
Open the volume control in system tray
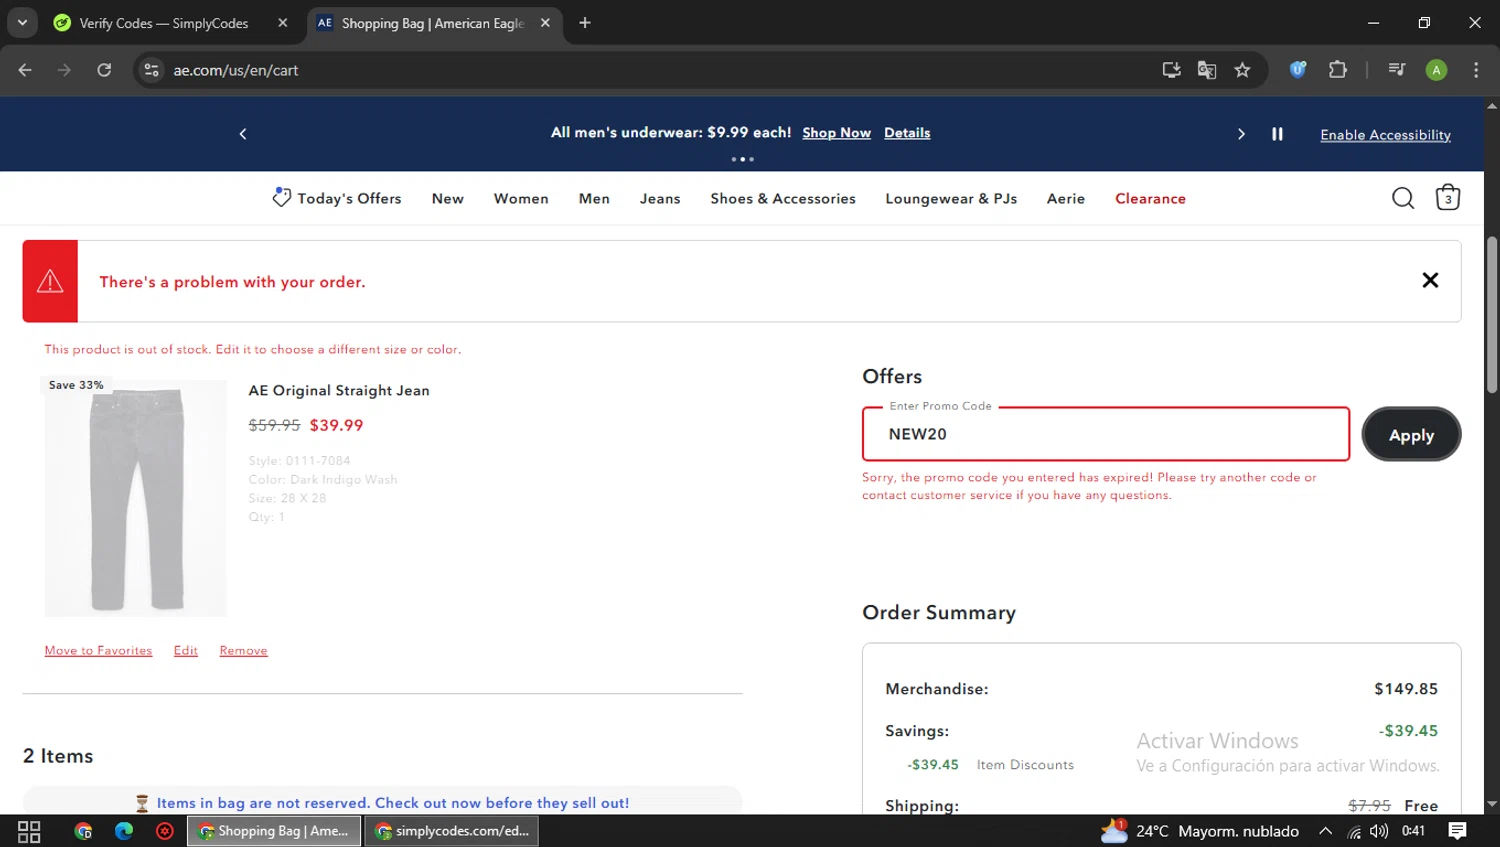1379,831
